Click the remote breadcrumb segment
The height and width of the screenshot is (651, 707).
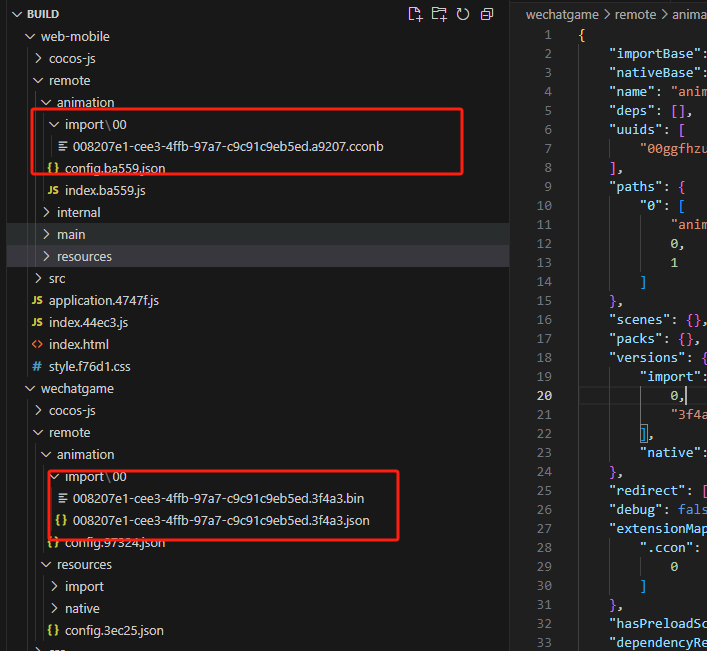click(635, 15)
